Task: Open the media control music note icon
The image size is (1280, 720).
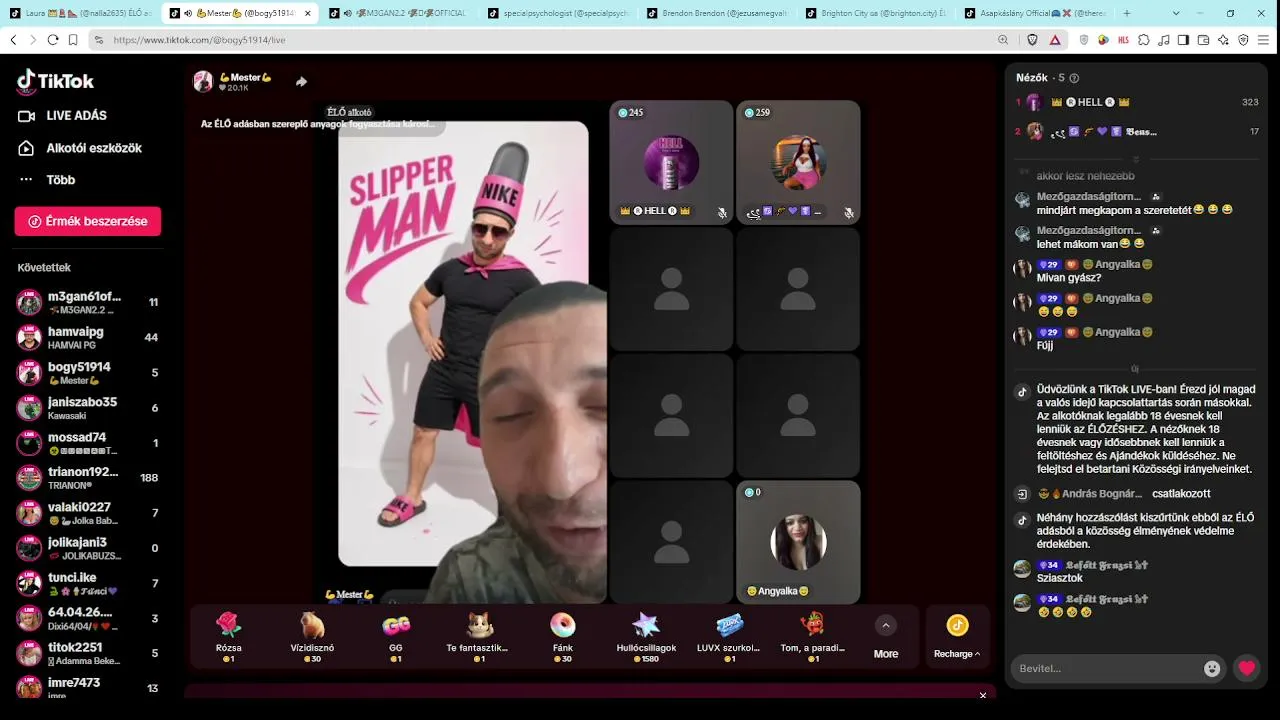Action: coord(1163,40)
